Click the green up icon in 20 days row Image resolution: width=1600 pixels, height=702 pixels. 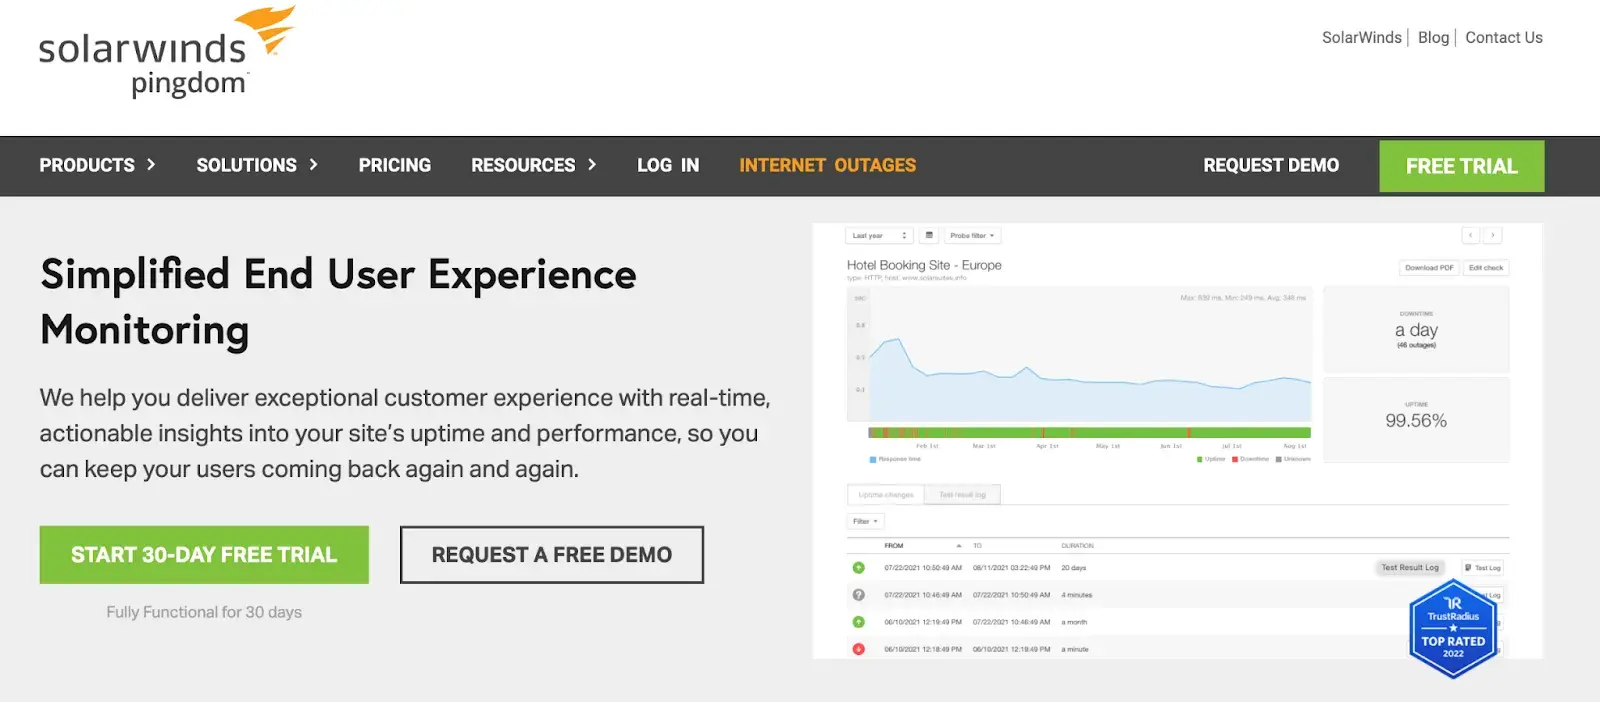(x=858, y=568)
